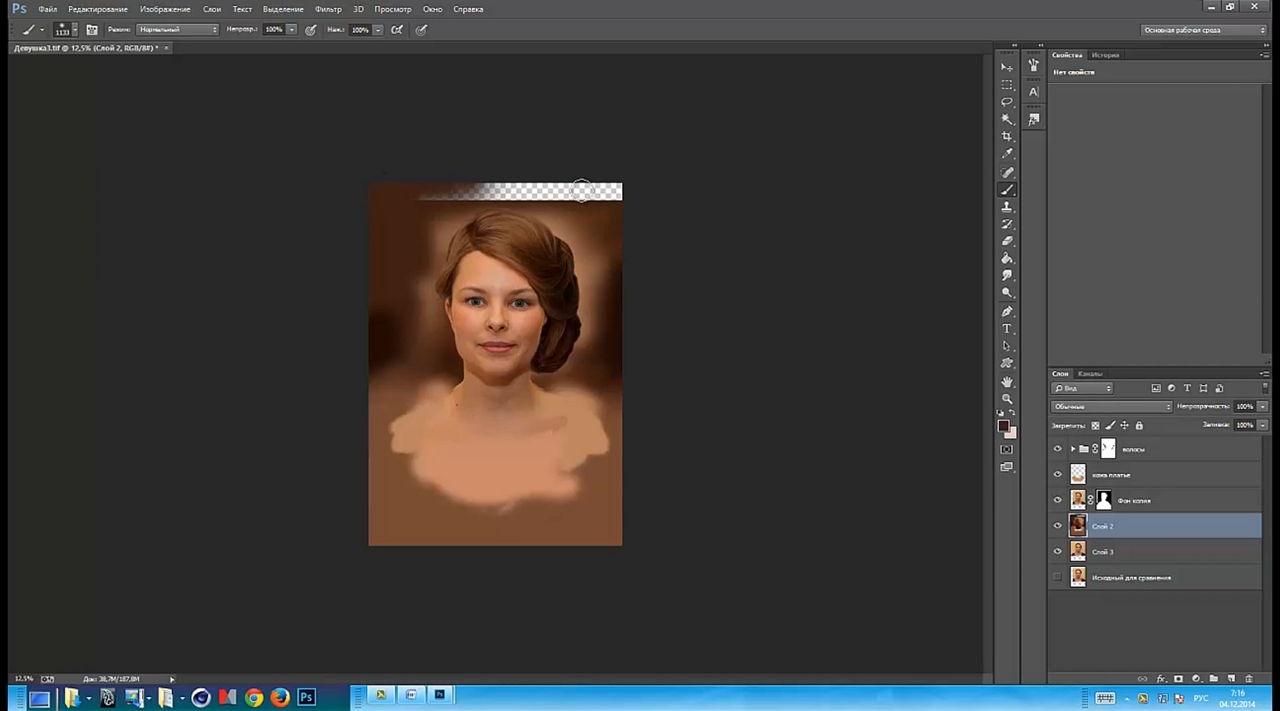
Task: Open the 'Редактирование' menu
Action: [98, 9]
